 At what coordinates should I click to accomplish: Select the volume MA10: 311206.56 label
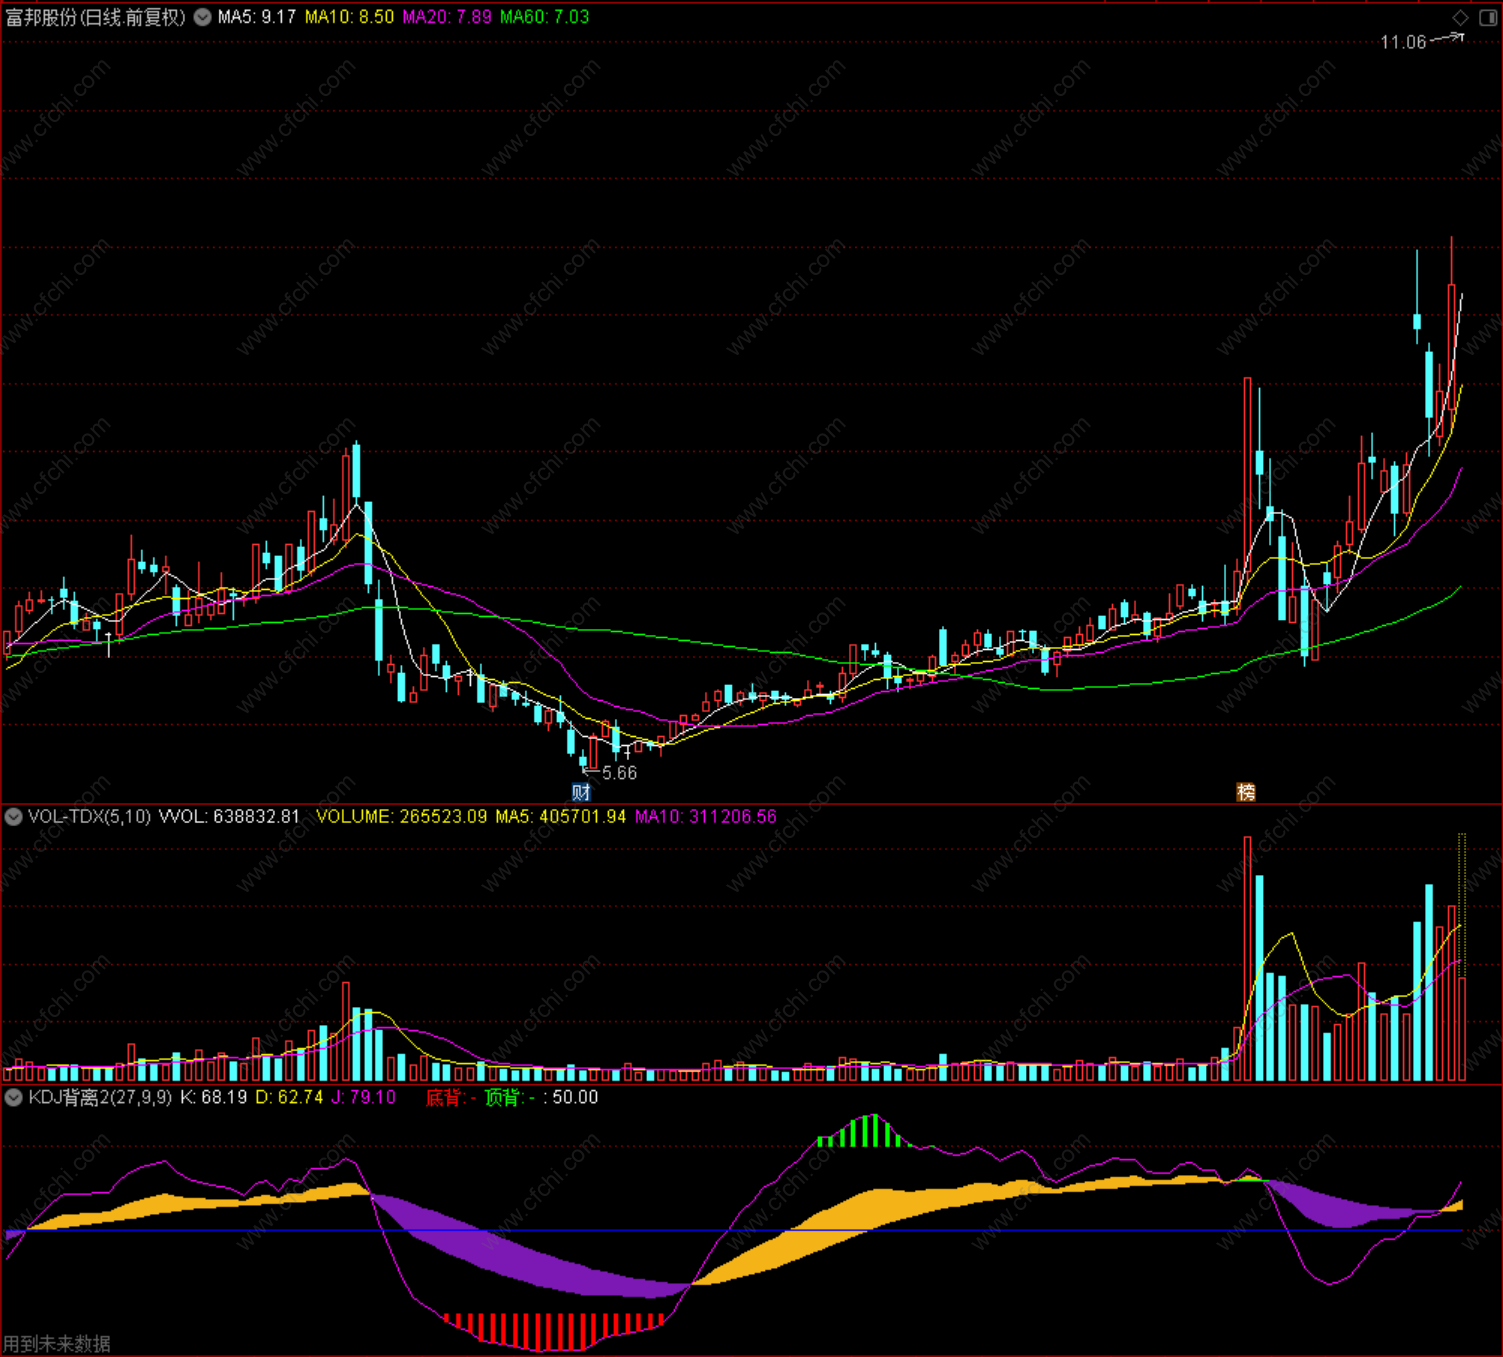(706, 817)
